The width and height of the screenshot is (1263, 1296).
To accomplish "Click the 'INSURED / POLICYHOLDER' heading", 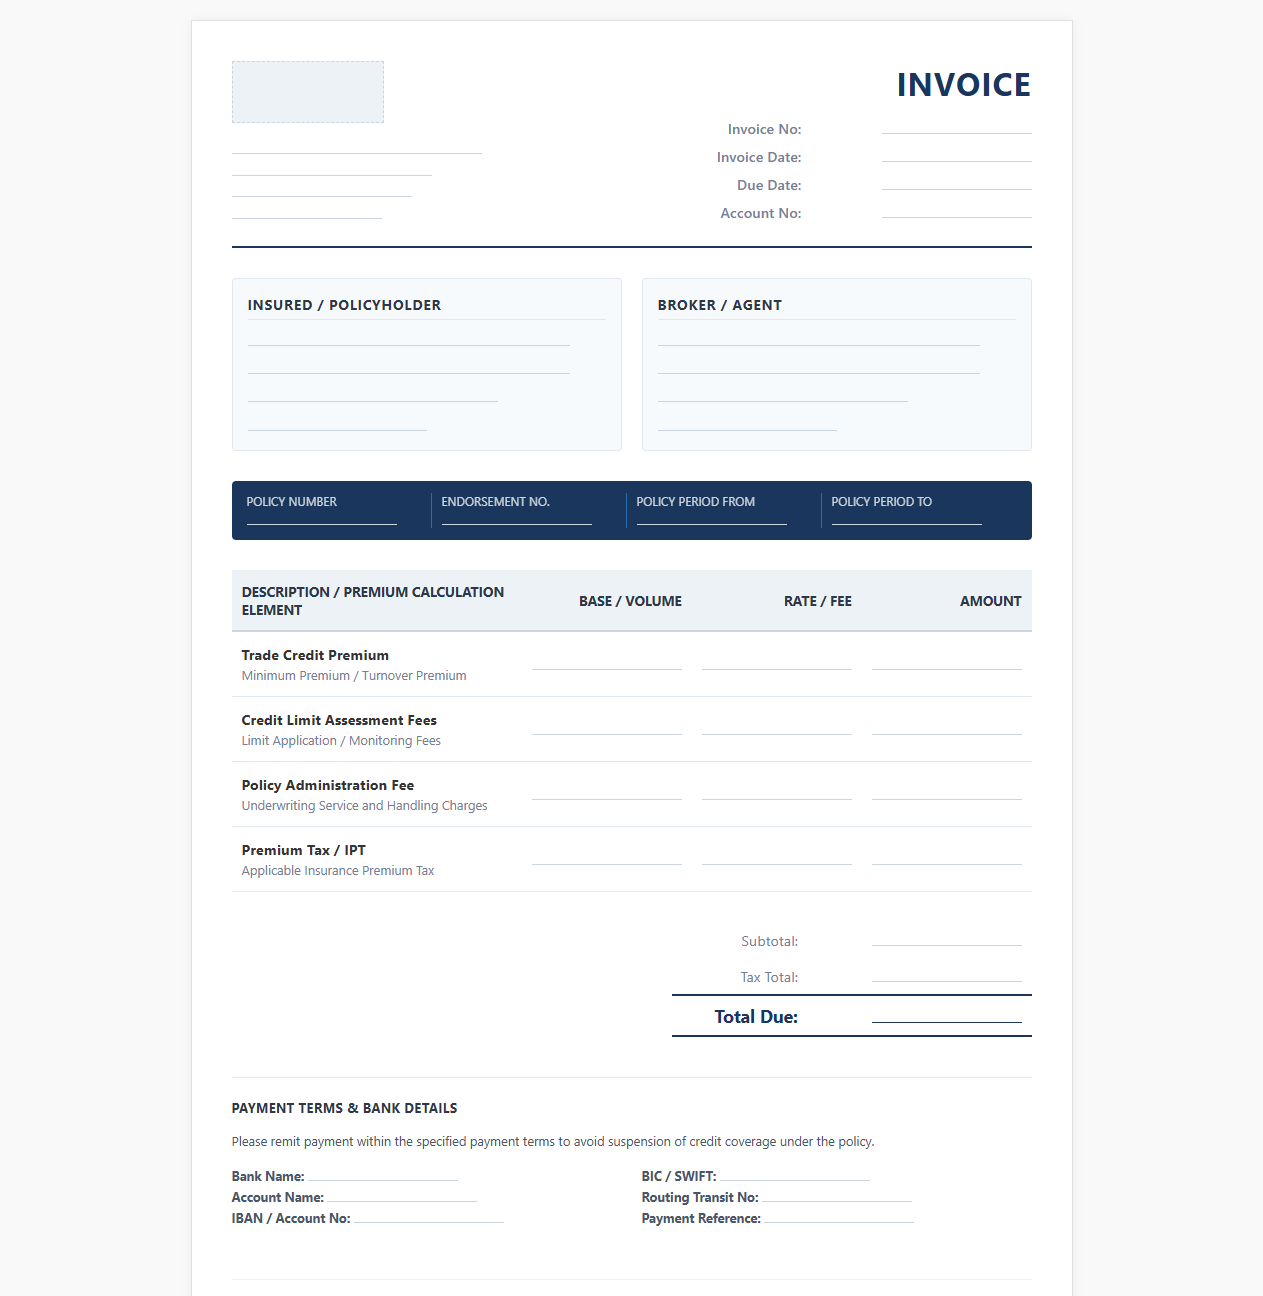I will click(x=344, y=305).
